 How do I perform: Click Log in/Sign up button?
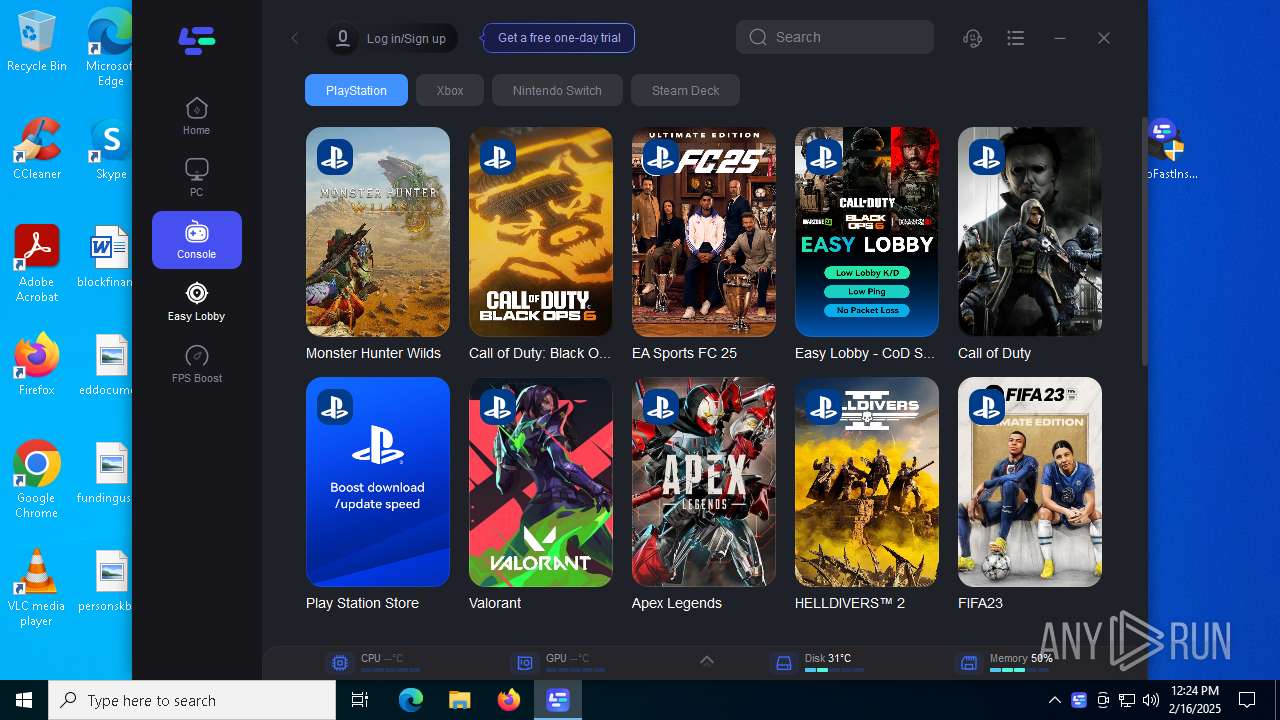click(x=392, y=38)
